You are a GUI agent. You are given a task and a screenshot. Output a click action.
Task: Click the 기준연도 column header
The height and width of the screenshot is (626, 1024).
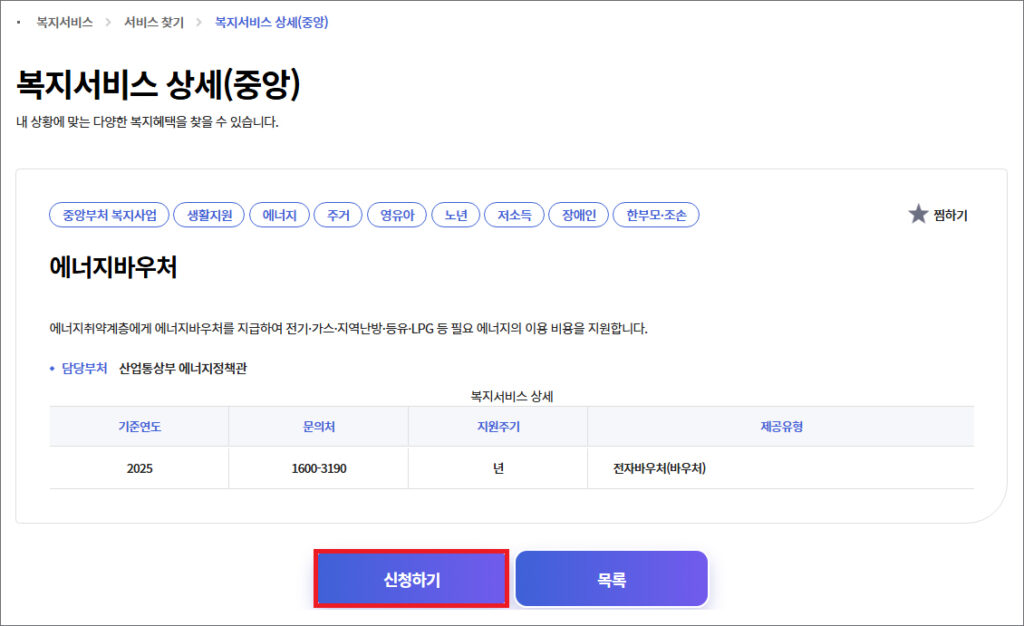point(139,426)
